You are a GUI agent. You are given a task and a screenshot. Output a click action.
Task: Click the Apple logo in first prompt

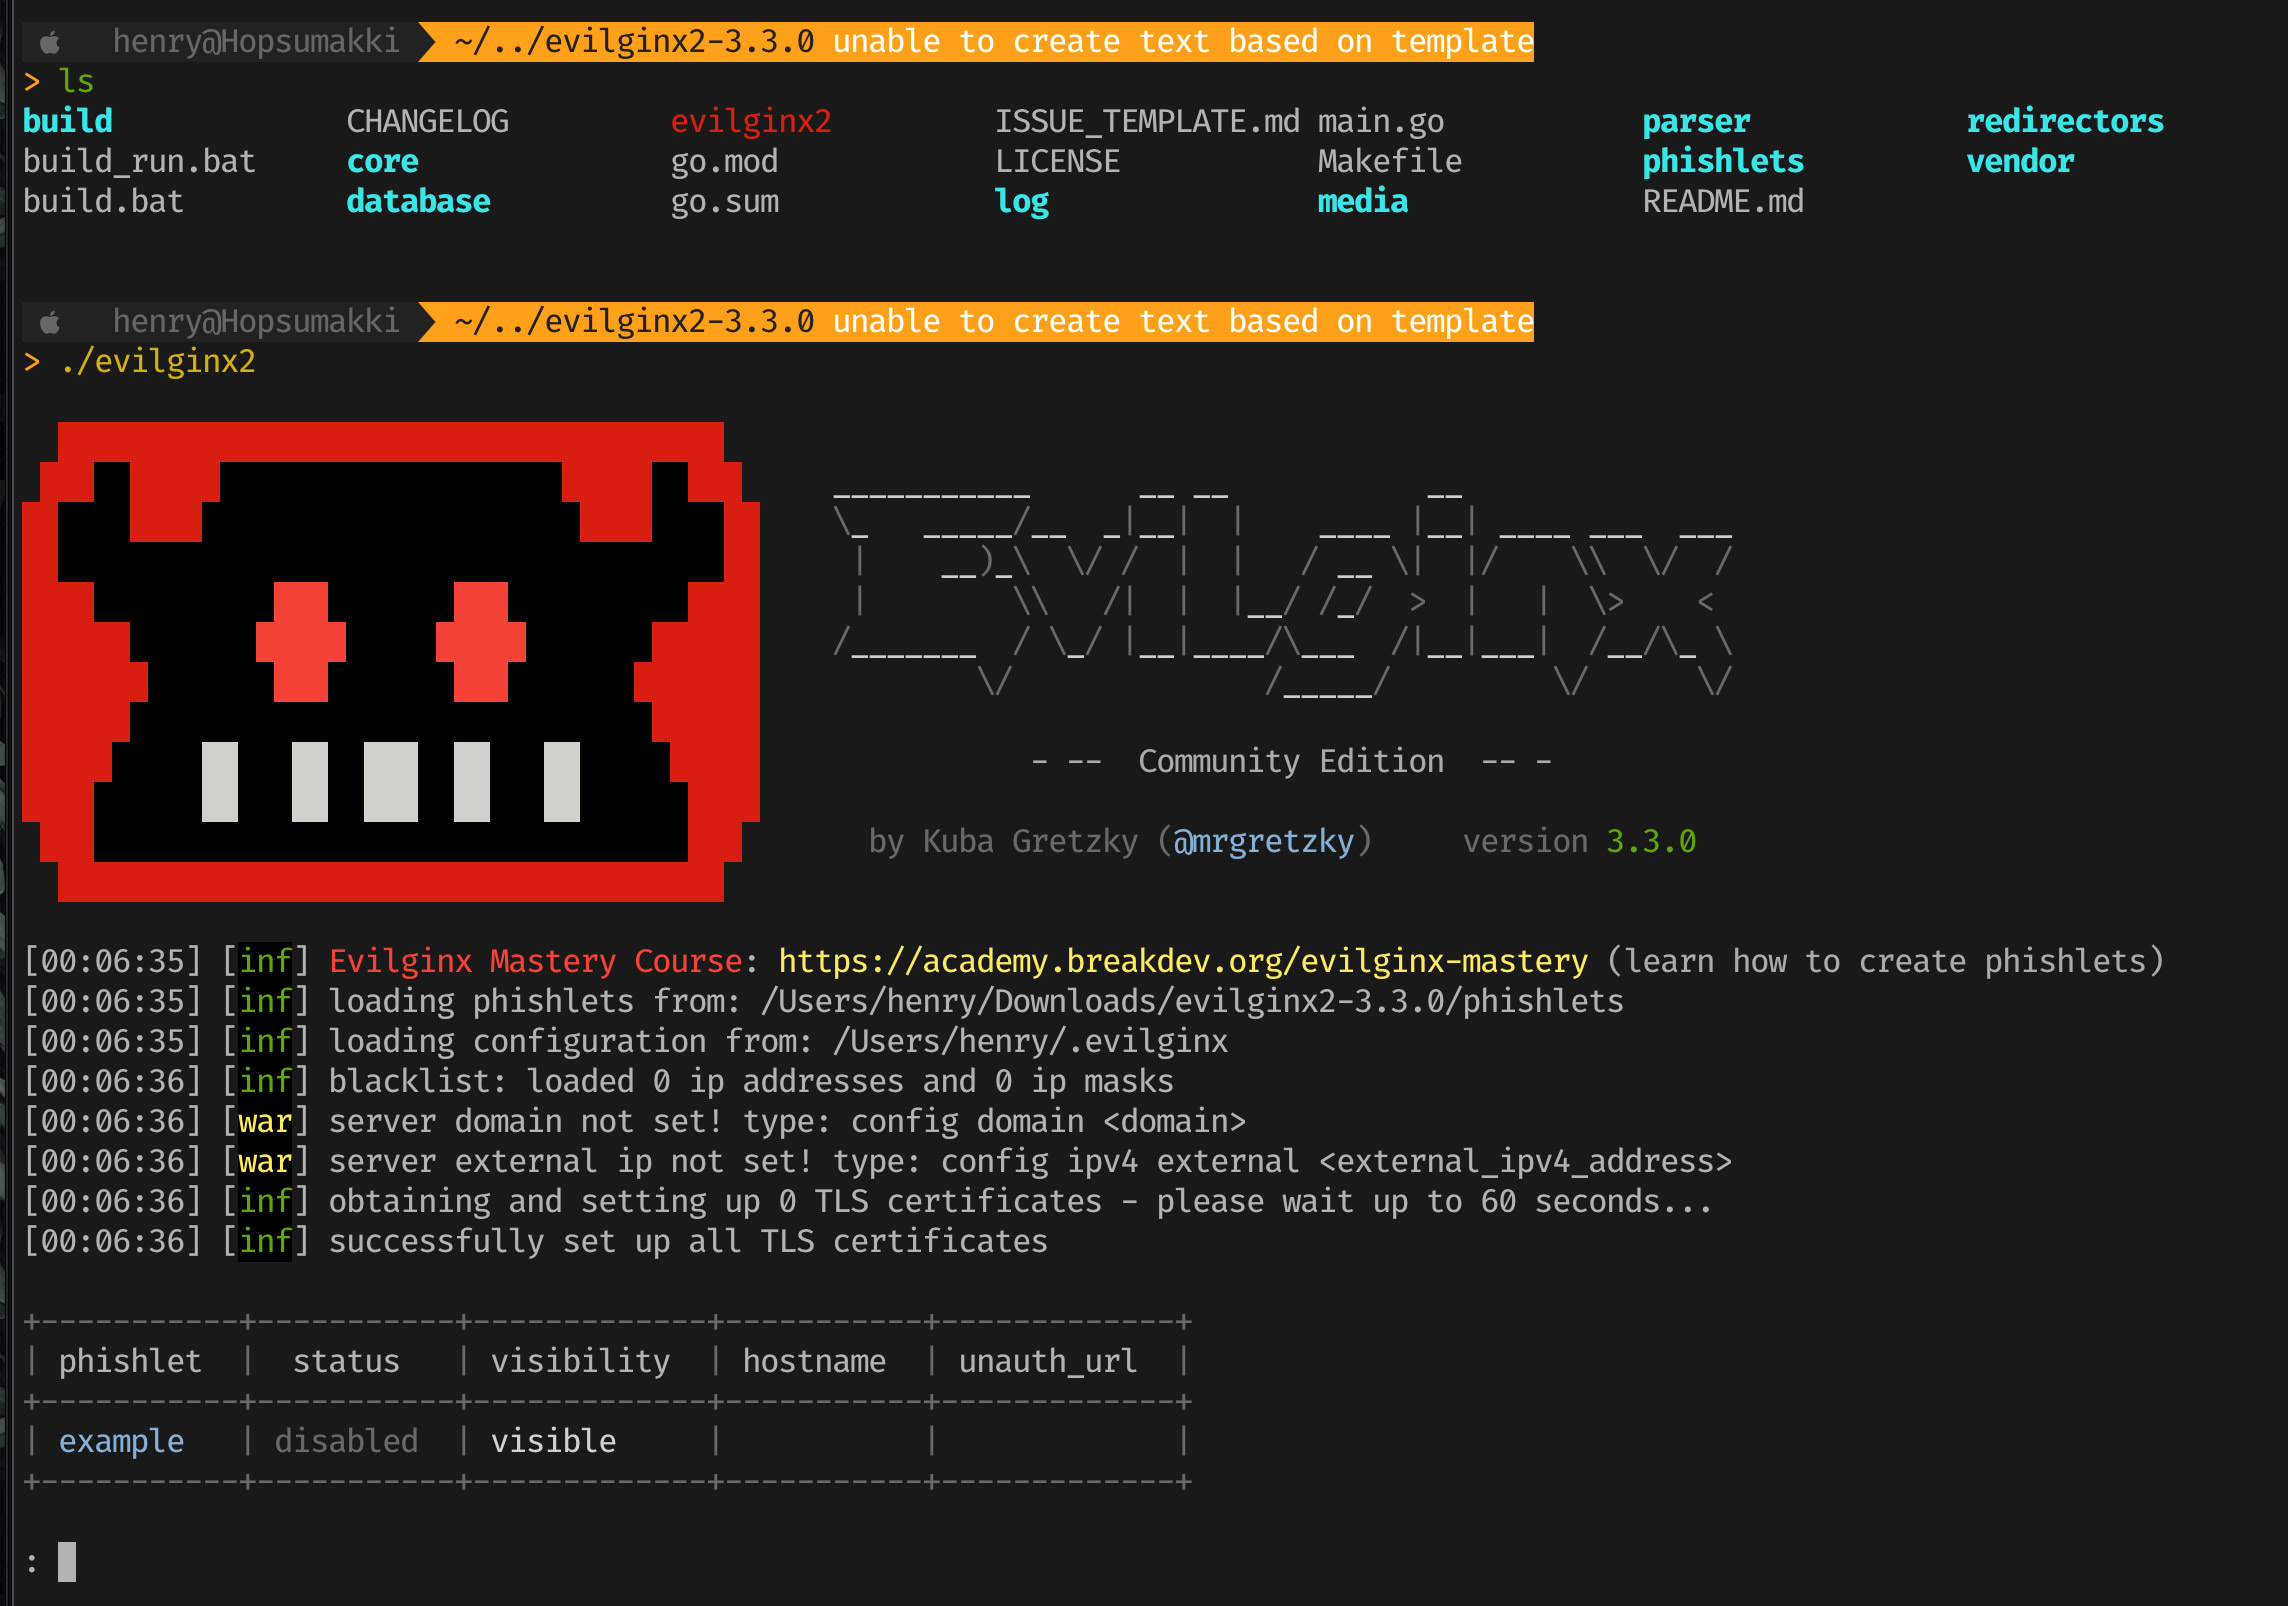(x=50, y=42)
